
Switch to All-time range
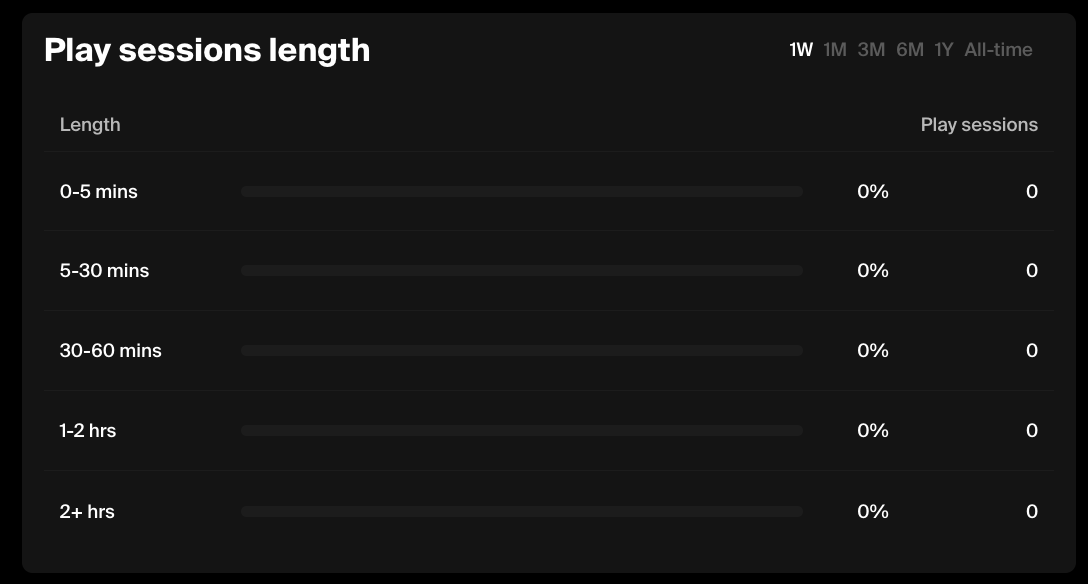coord(998,50)
